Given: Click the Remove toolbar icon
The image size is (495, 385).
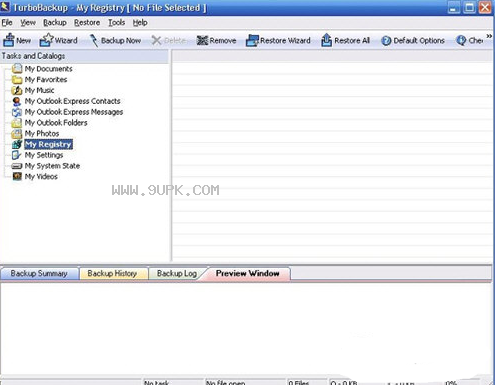Looking at the screenshot, I should click(x=202, y=41).
